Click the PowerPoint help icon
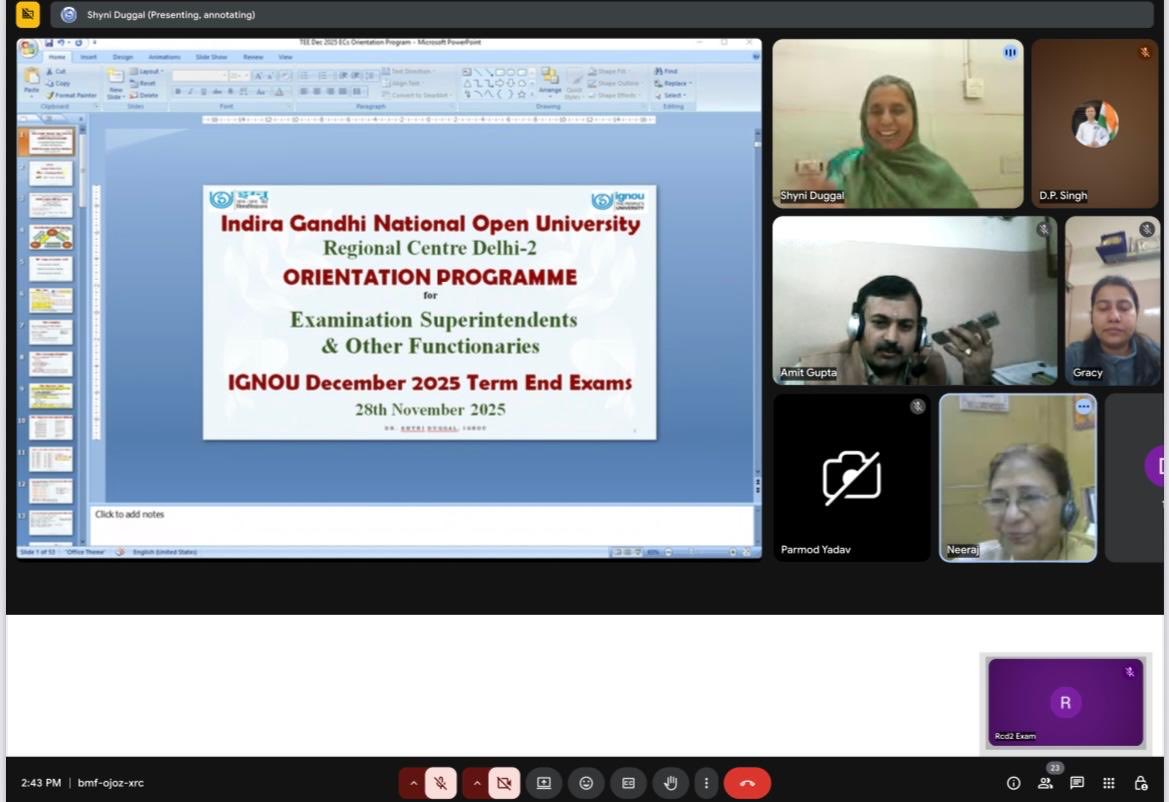 pos(756,57)
